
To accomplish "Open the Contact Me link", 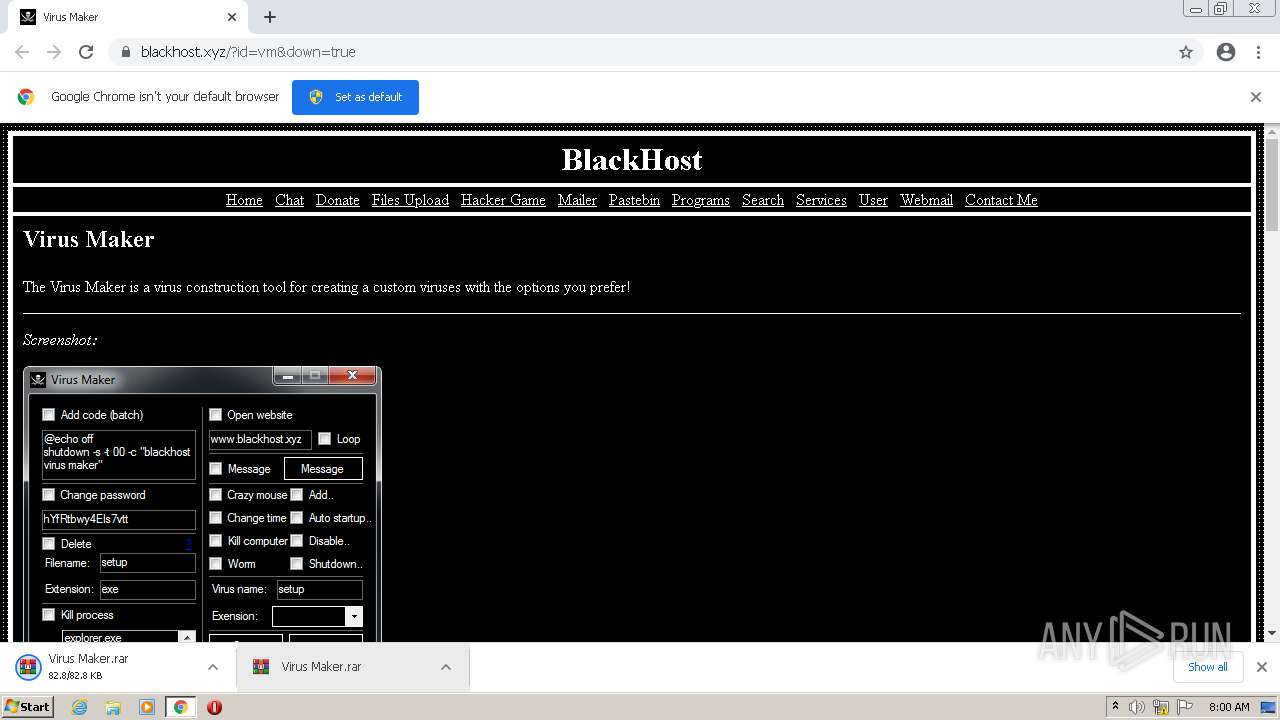I will (1001, 200).
